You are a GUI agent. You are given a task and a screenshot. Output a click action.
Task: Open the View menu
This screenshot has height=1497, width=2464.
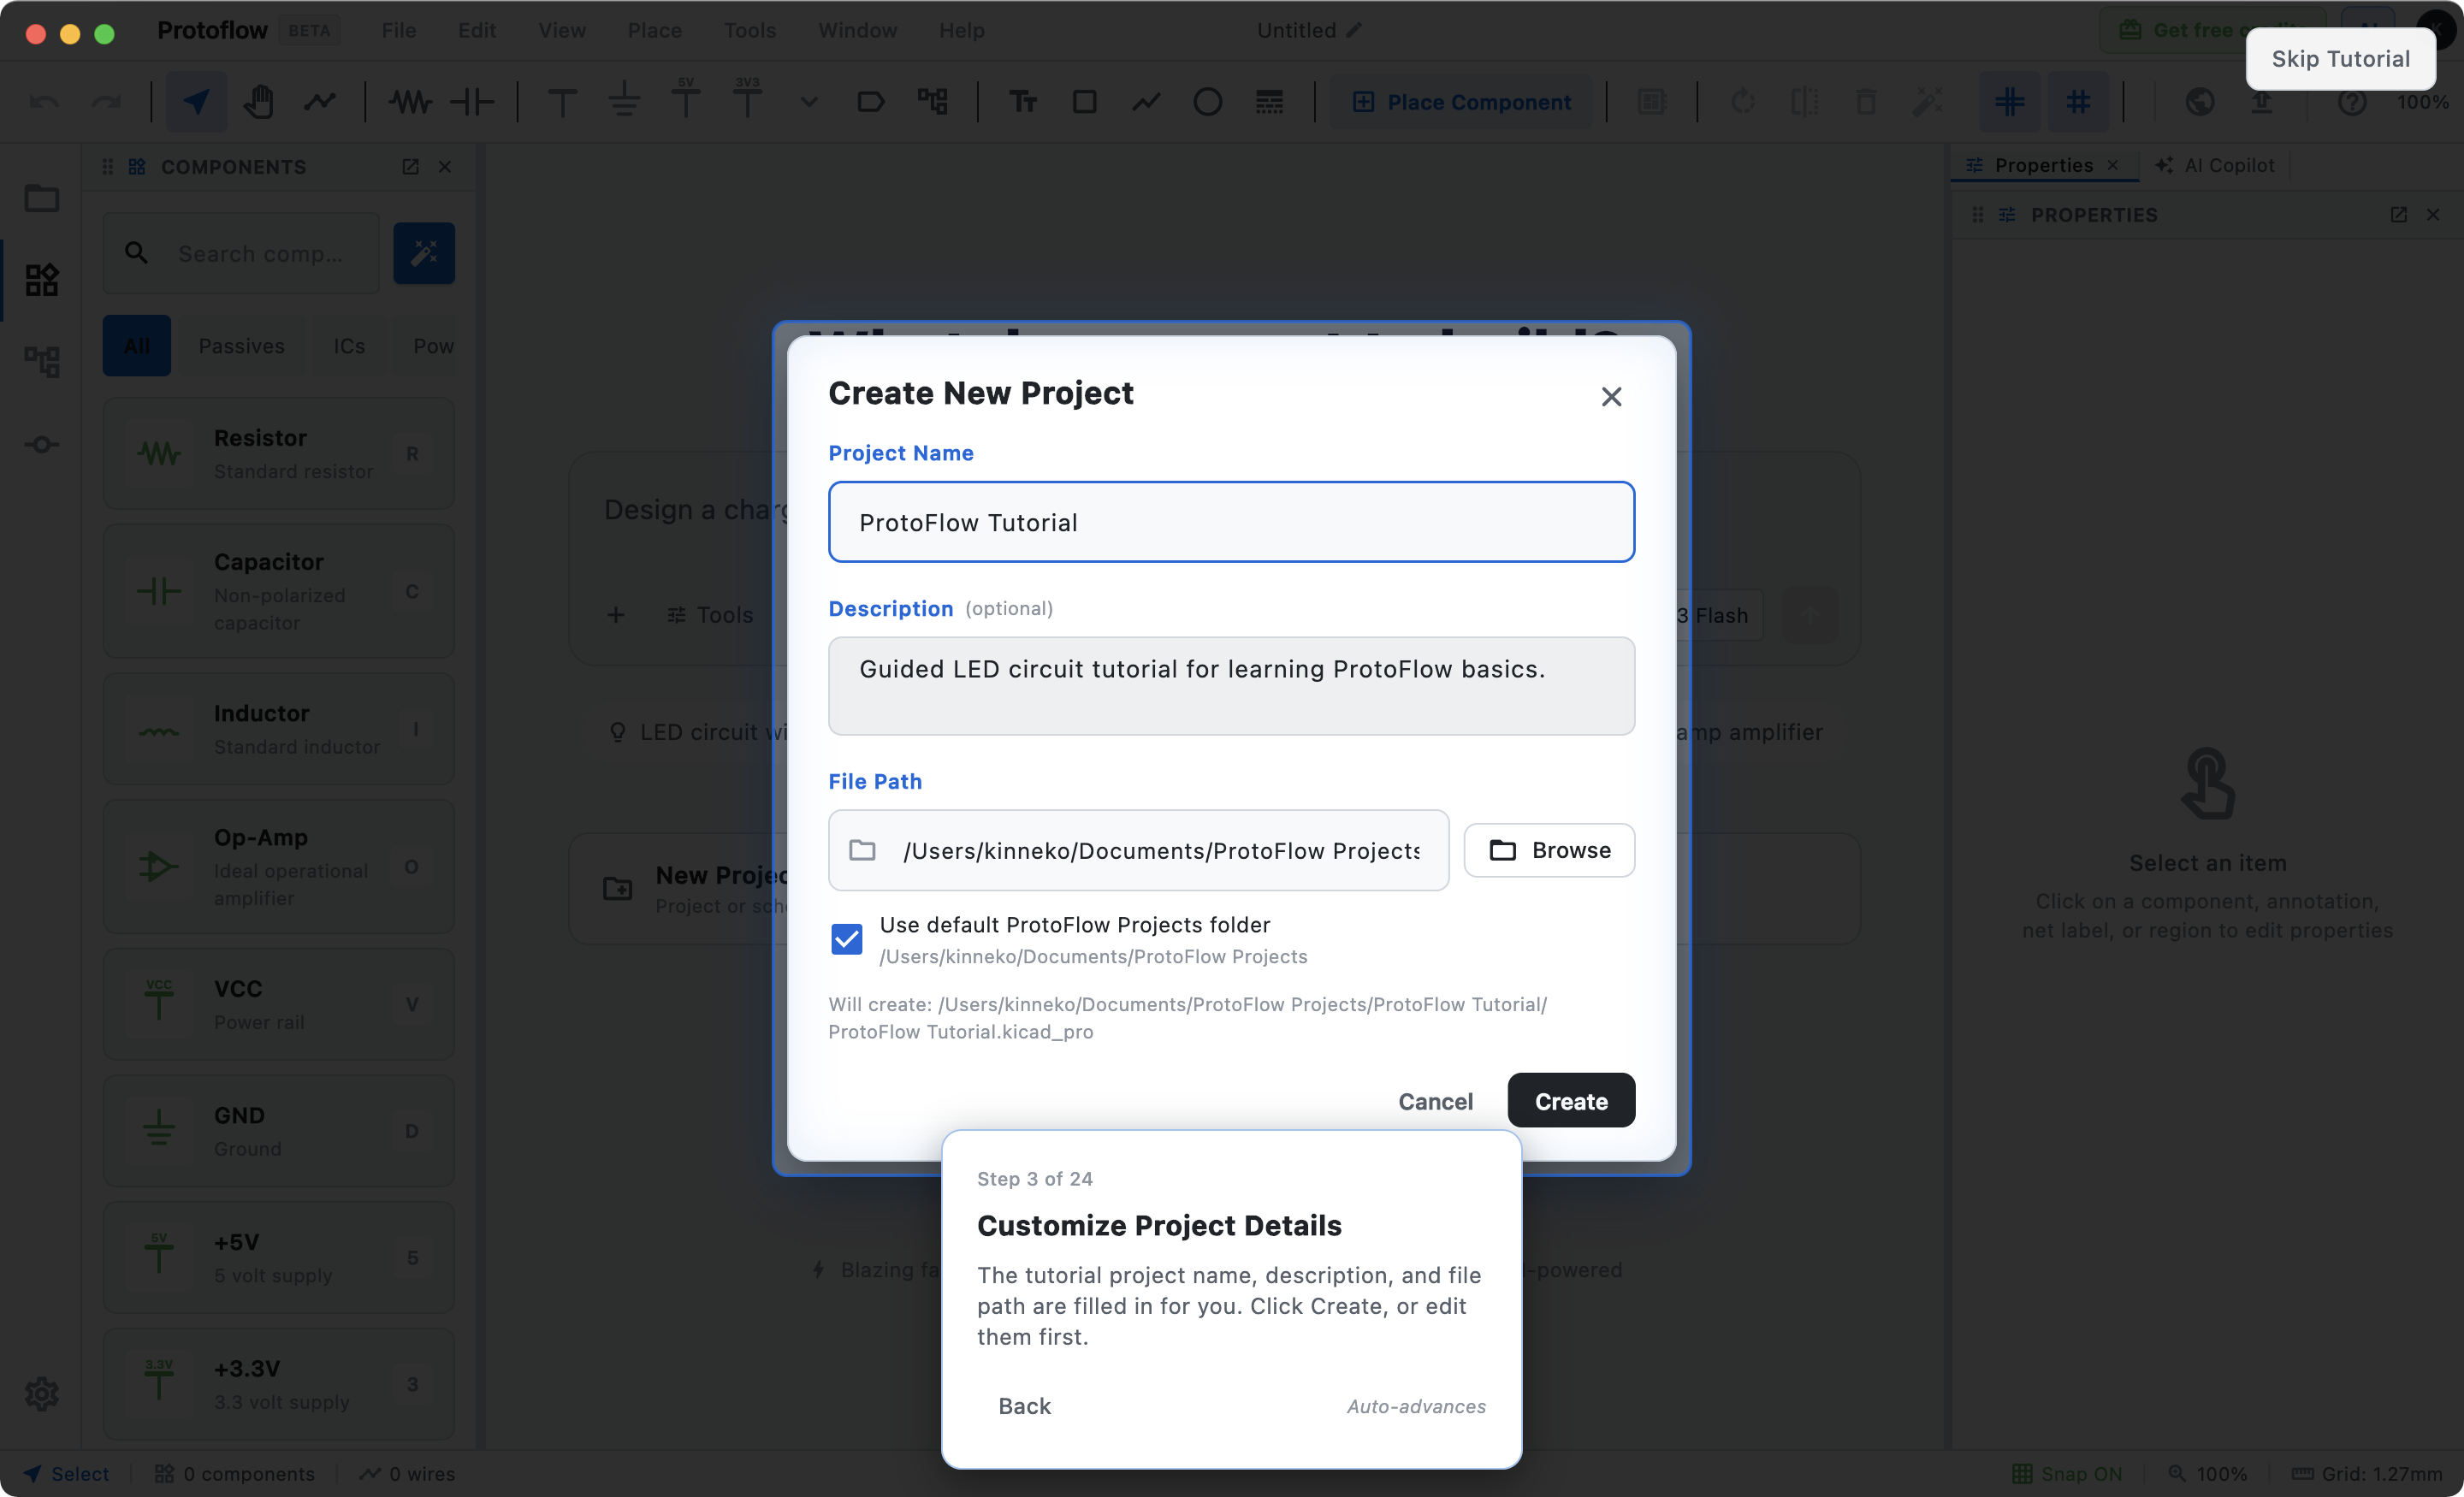click(562, 30)
